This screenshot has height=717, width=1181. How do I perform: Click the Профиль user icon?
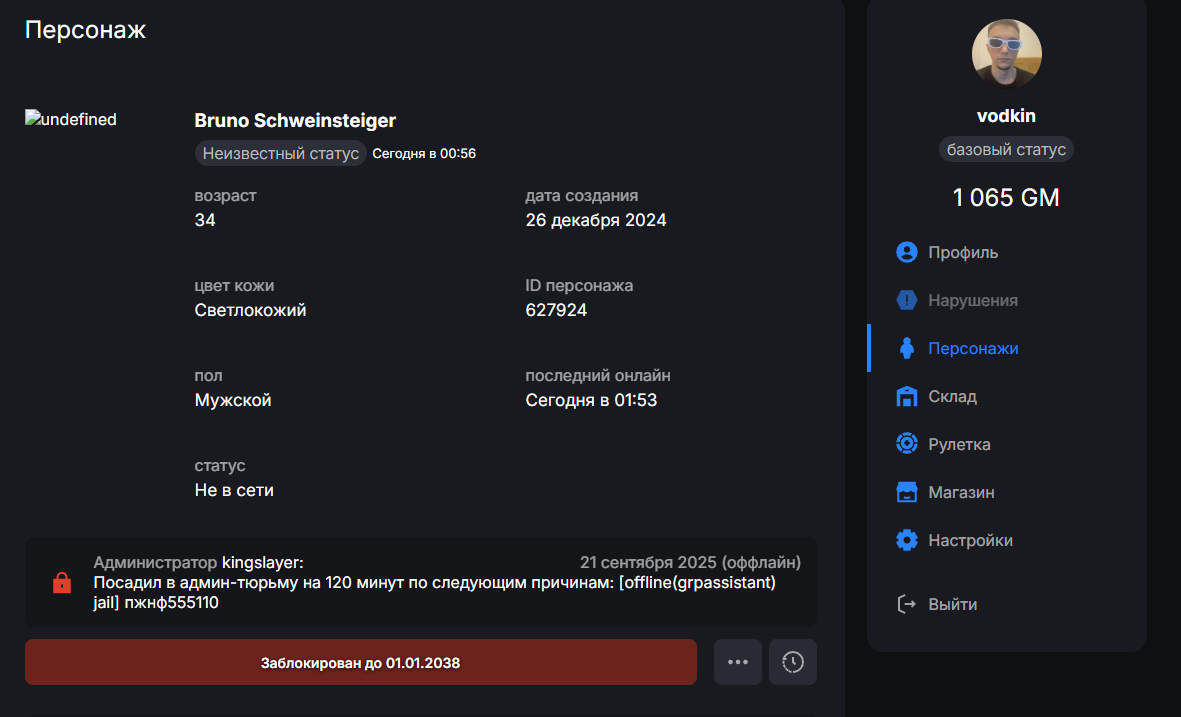[907, 252]
